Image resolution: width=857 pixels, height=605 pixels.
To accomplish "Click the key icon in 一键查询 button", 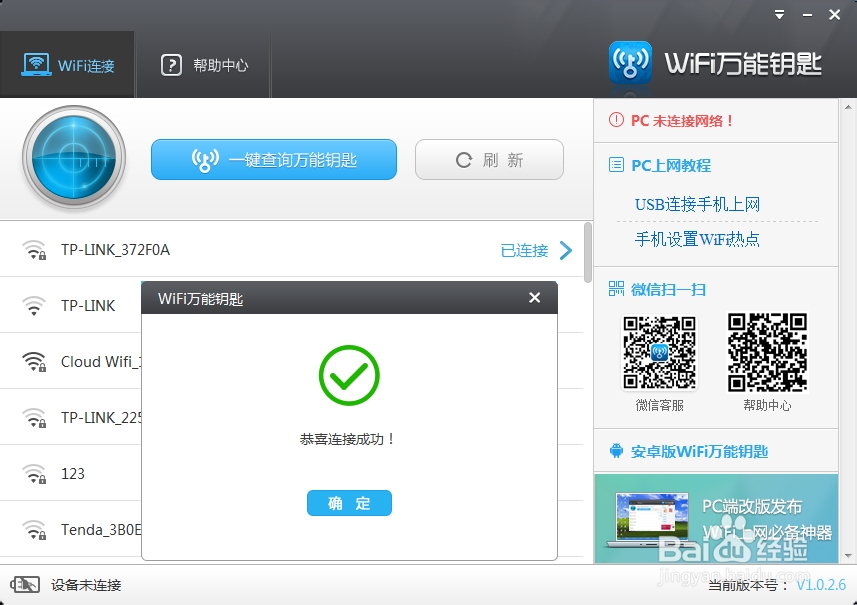I will click(205, 160).
